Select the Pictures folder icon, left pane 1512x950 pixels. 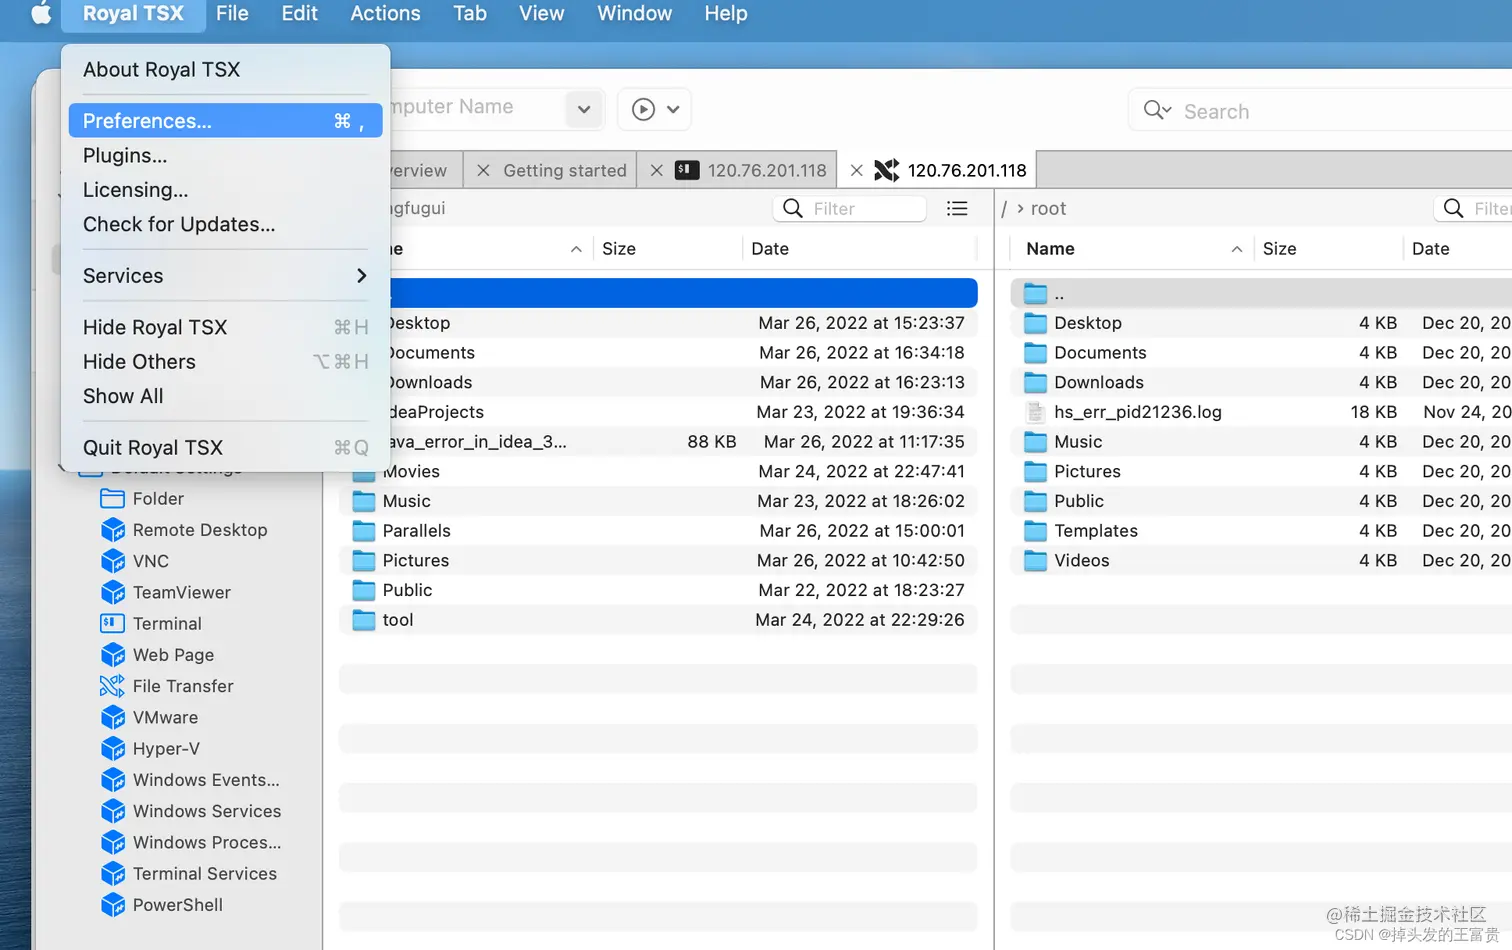pyautogui.click(x=364, y=561)
